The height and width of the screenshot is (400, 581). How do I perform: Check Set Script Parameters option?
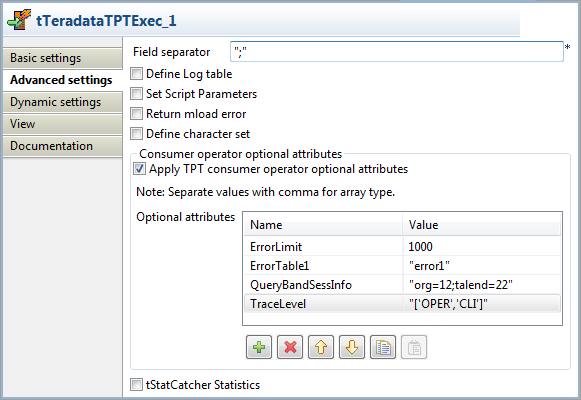click(x=136, y=94)
